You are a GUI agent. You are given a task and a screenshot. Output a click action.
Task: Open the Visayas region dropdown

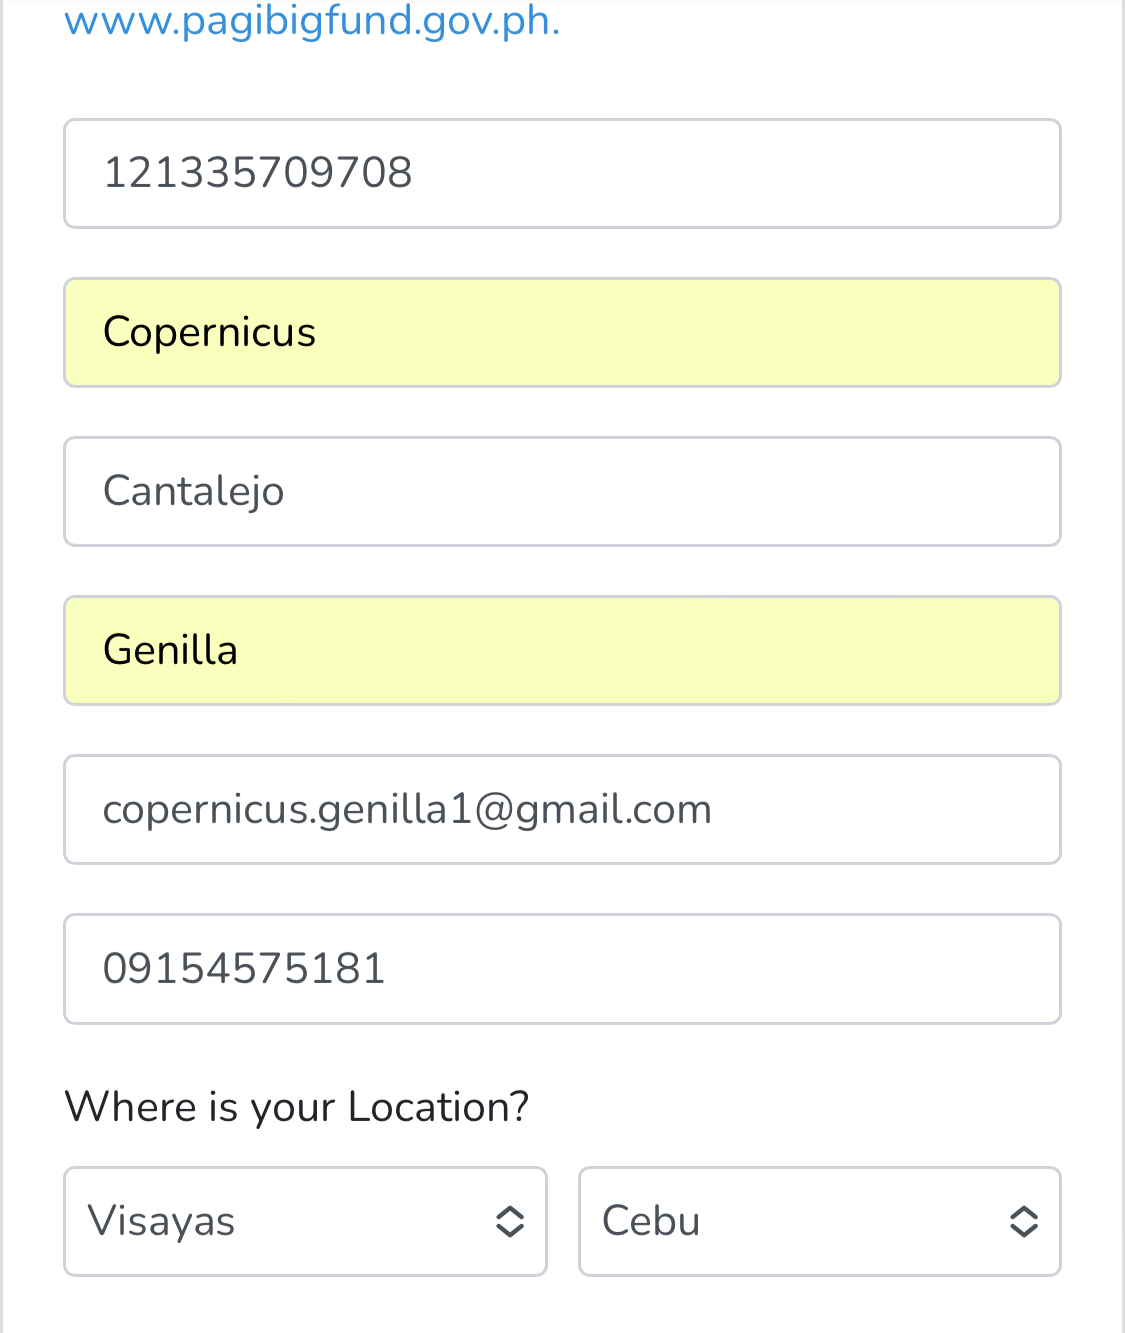305,1221
